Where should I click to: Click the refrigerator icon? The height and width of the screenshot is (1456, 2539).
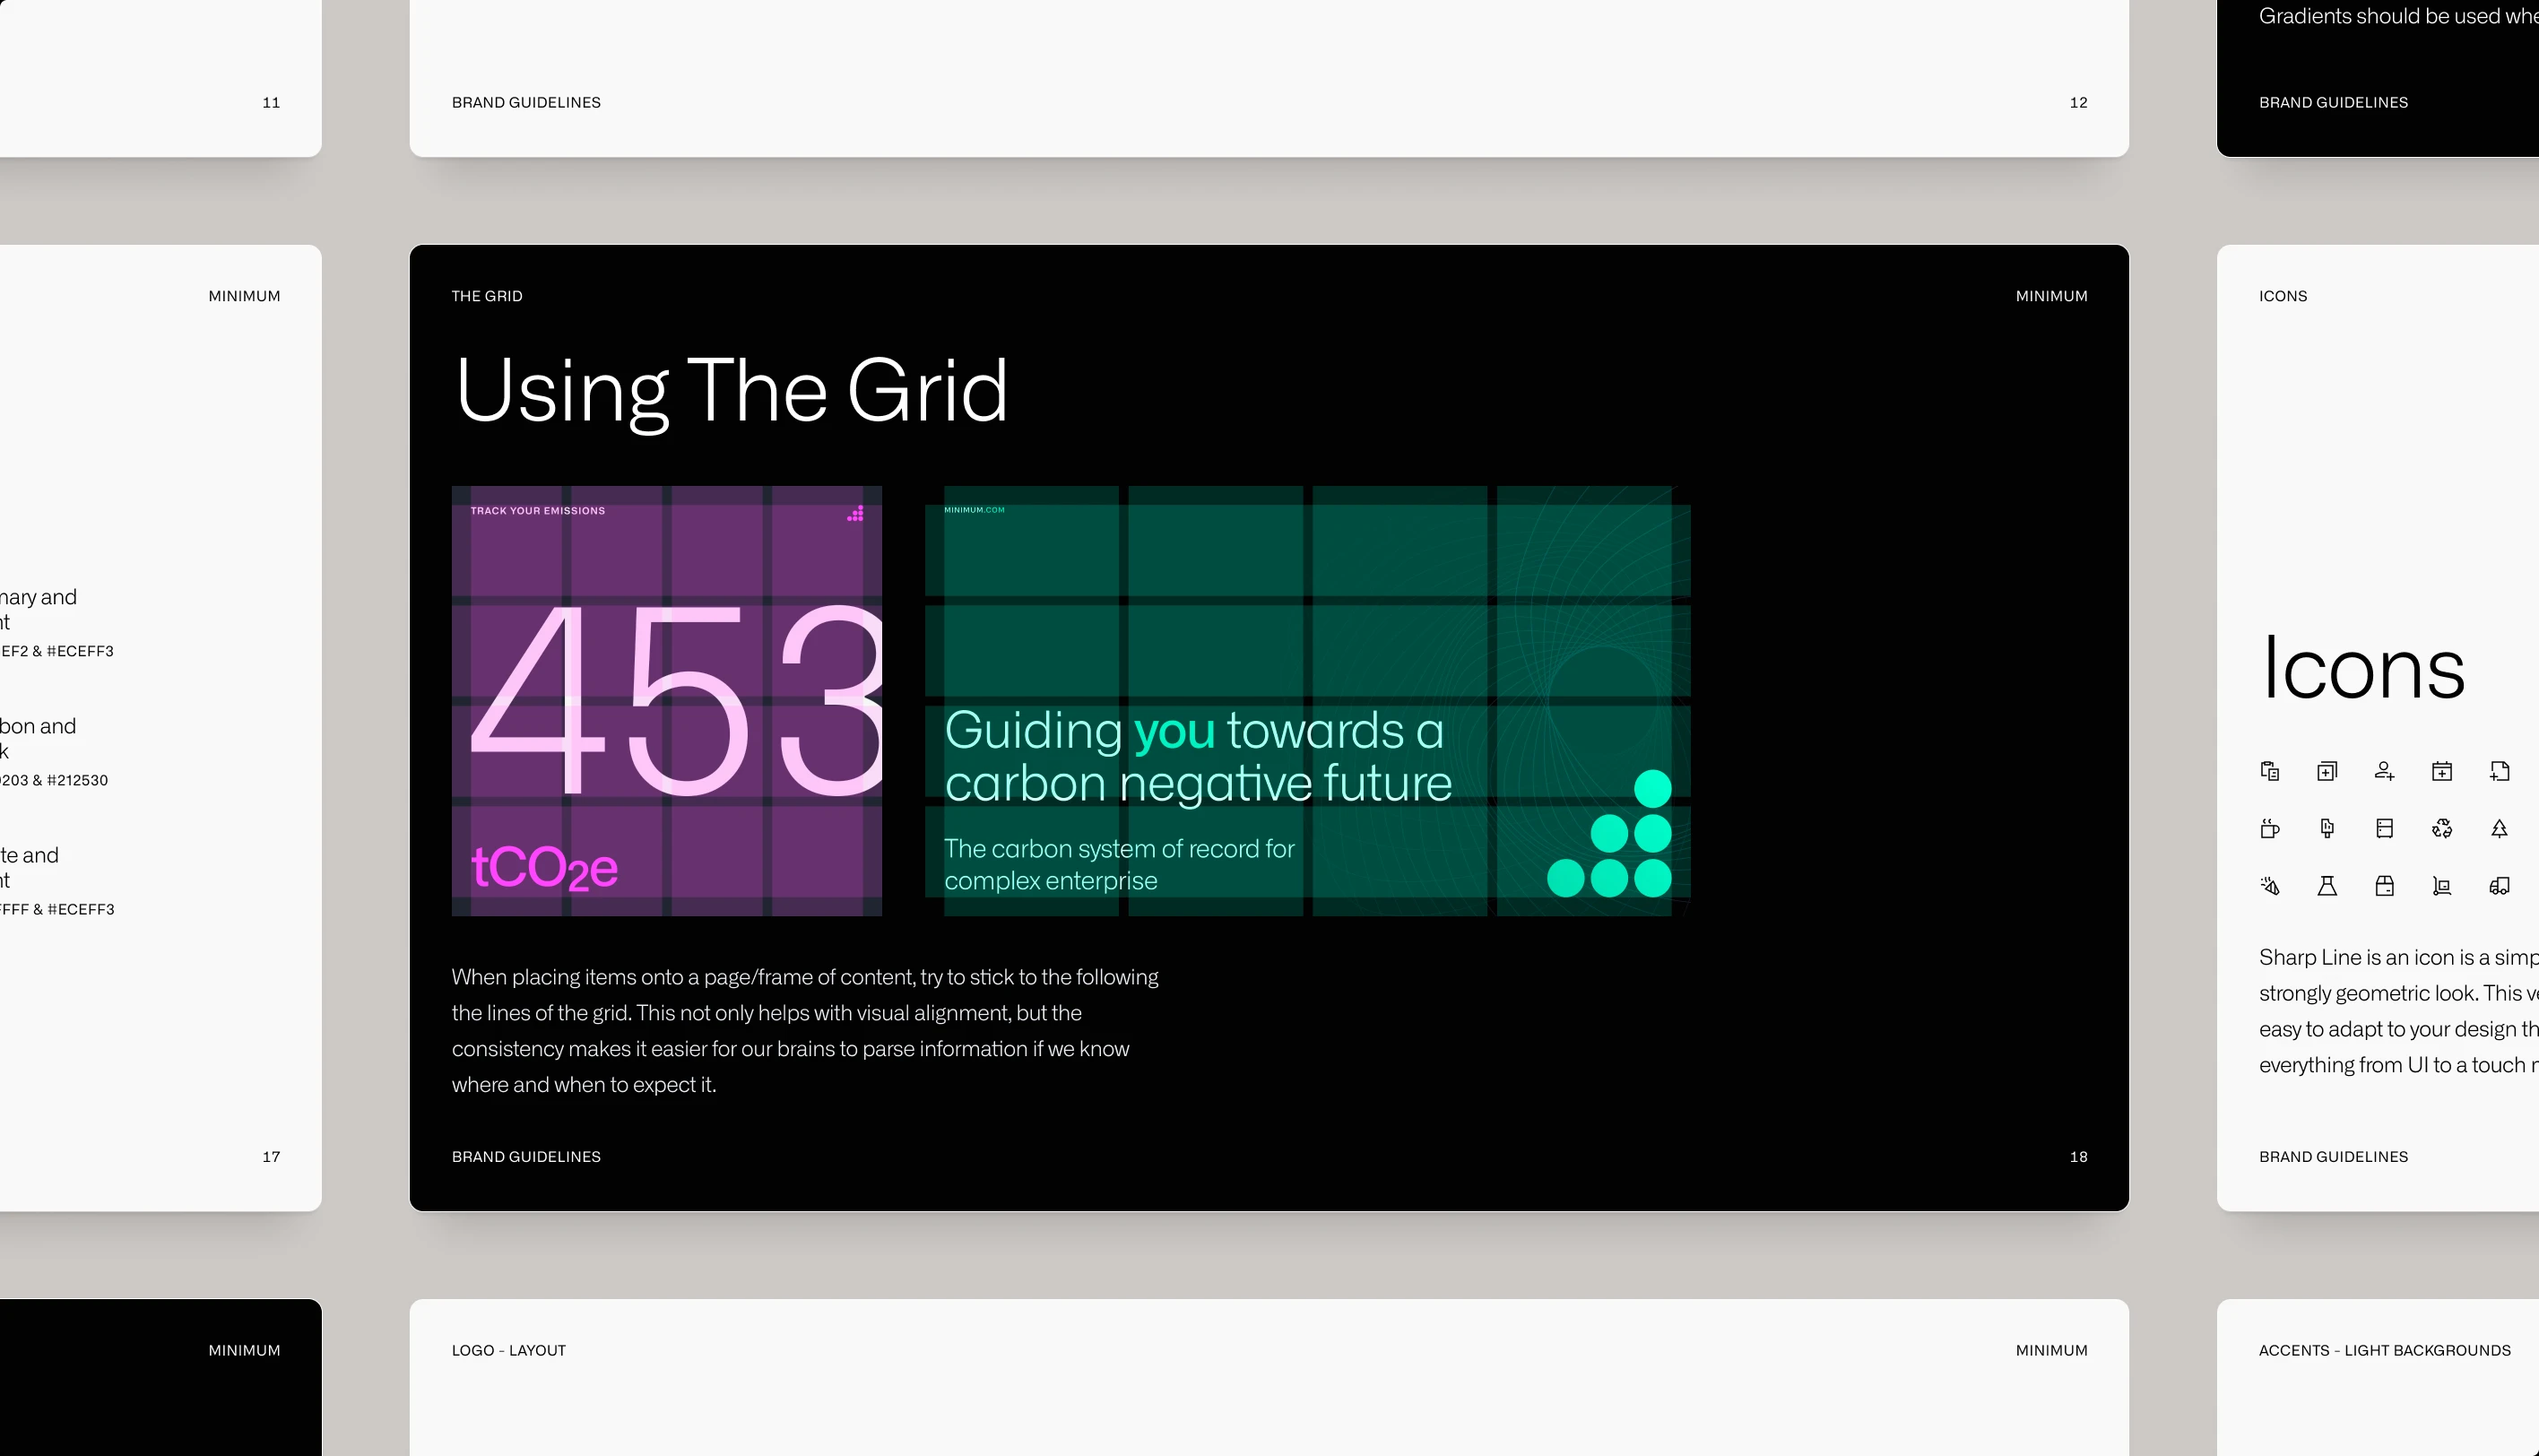click(2384, 828)
